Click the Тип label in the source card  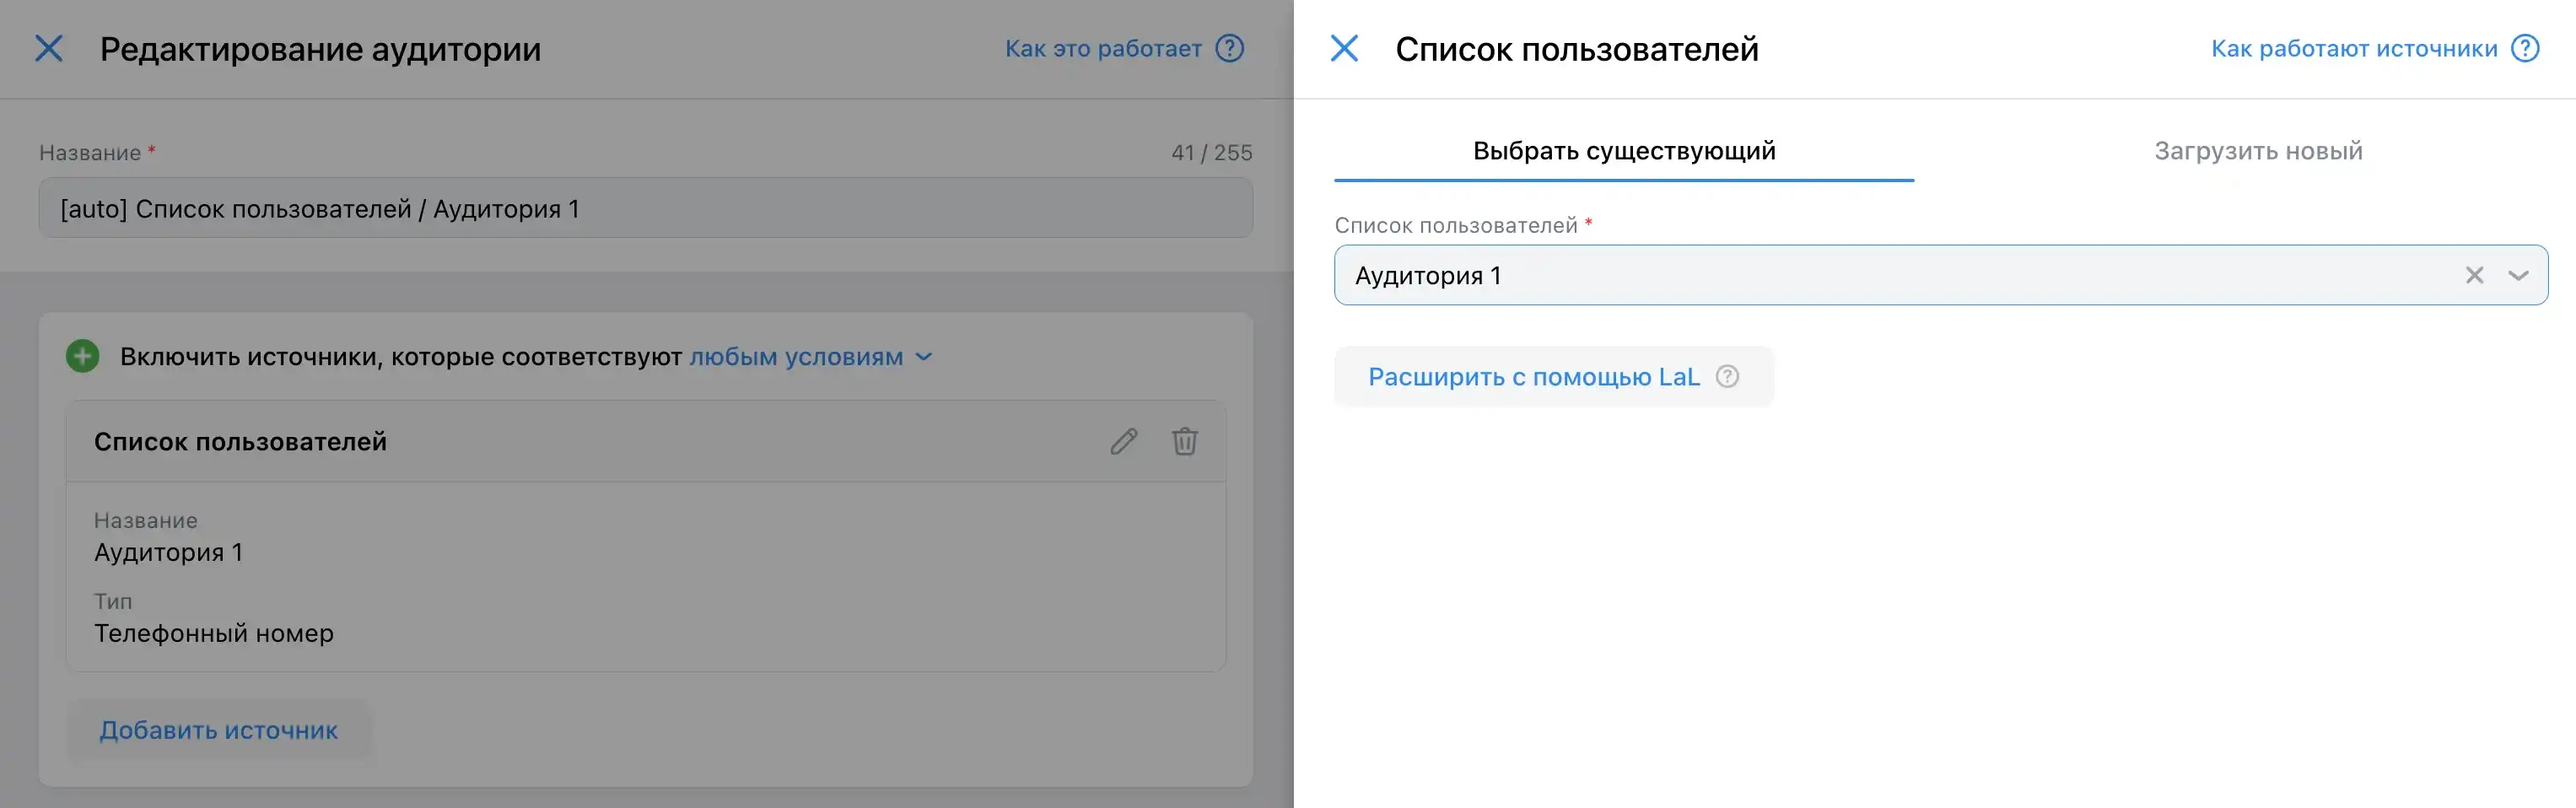pyautogui.click(x=113, y=601)
